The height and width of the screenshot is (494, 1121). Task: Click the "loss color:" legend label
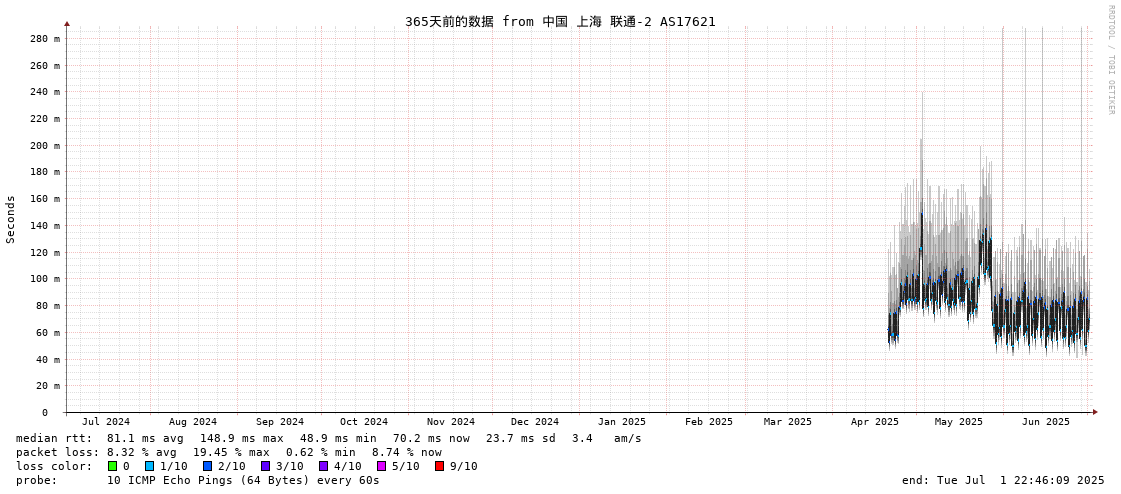coord(54,466)
